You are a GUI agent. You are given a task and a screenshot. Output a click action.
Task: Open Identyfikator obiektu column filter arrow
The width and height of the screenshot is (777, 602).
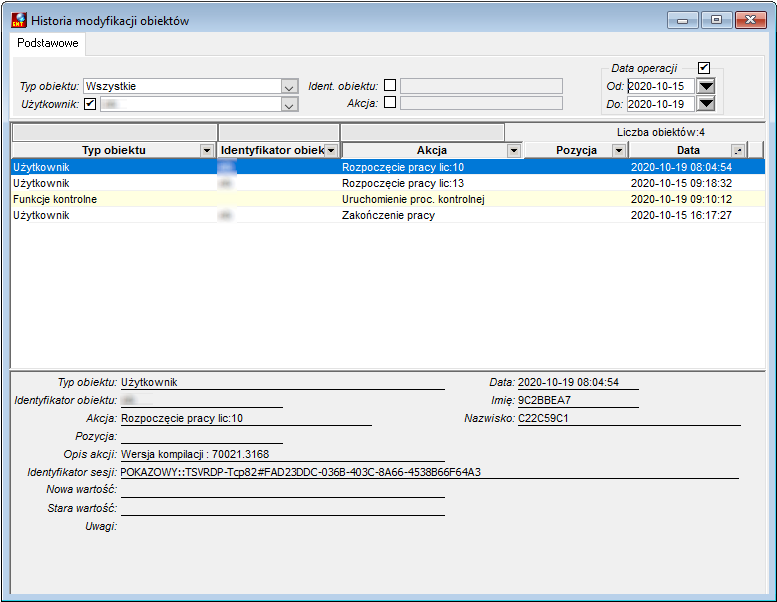coord(331,151)
